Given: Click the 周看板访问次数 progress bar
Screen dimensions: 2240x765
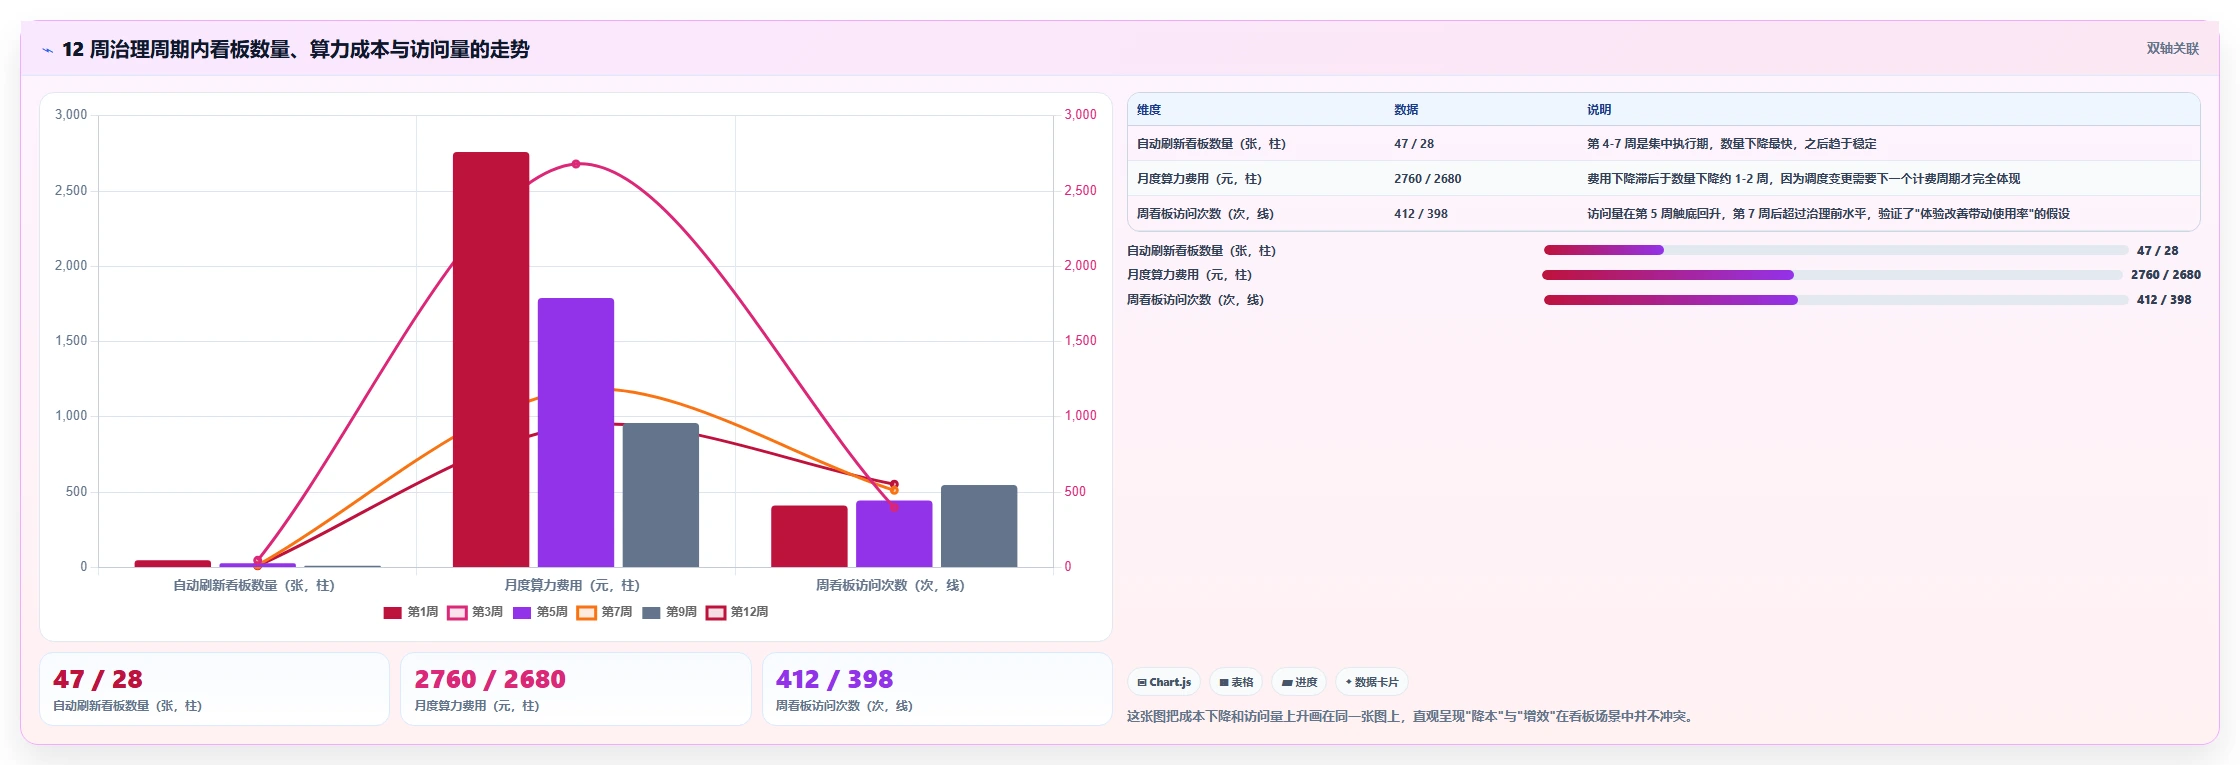Looking at the screenshot, I should click(1836, 300).
